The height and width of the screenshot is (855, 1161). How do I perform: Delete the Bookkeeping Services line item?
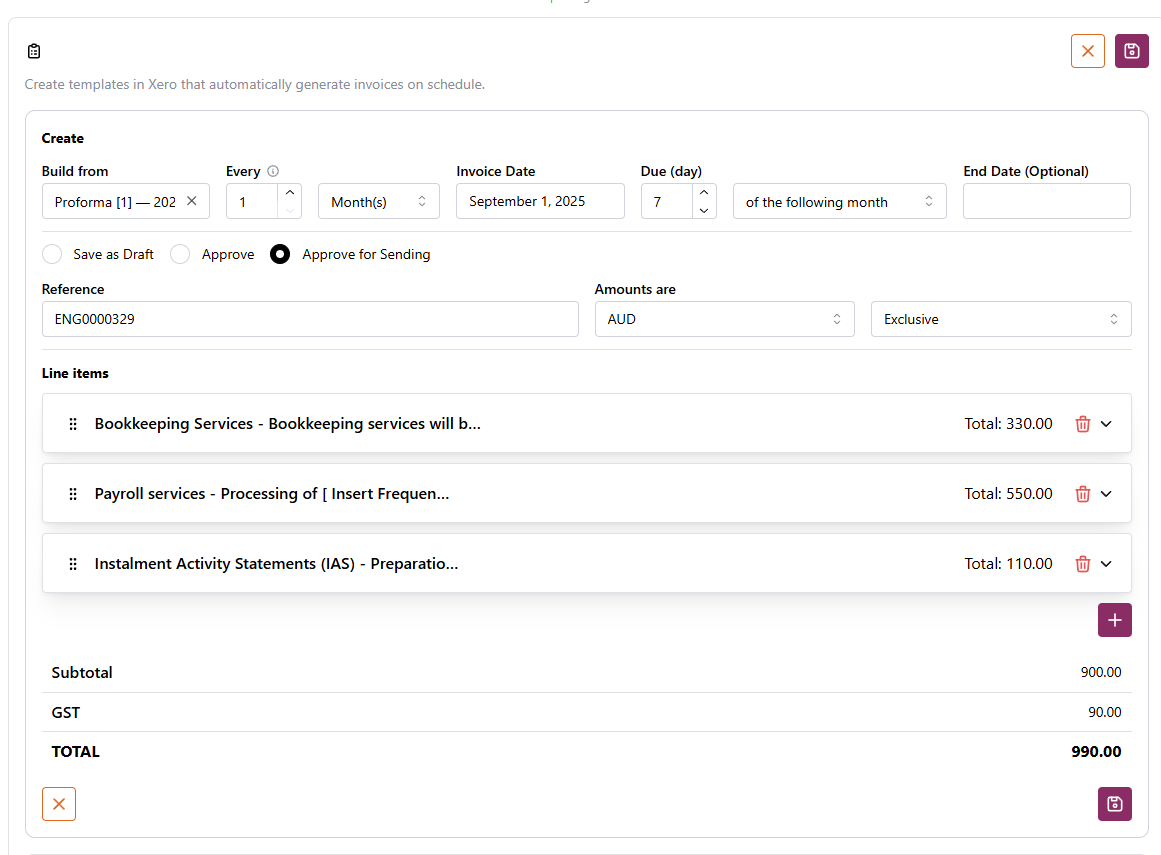coord(1082,424)
